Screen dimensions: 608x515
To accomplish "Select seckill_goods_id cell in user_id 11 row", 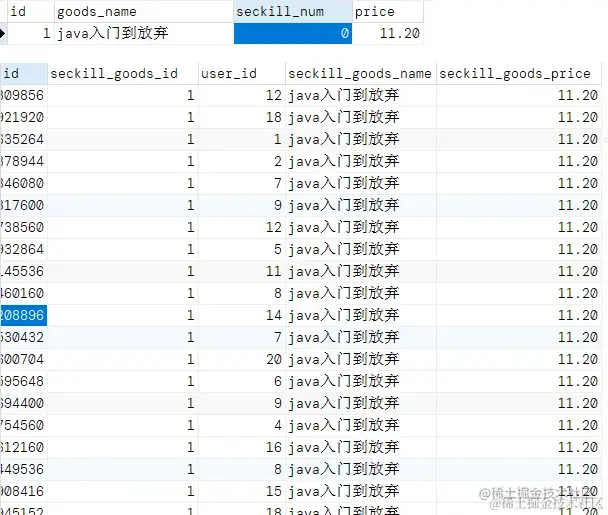I will [x=123, y=271].
